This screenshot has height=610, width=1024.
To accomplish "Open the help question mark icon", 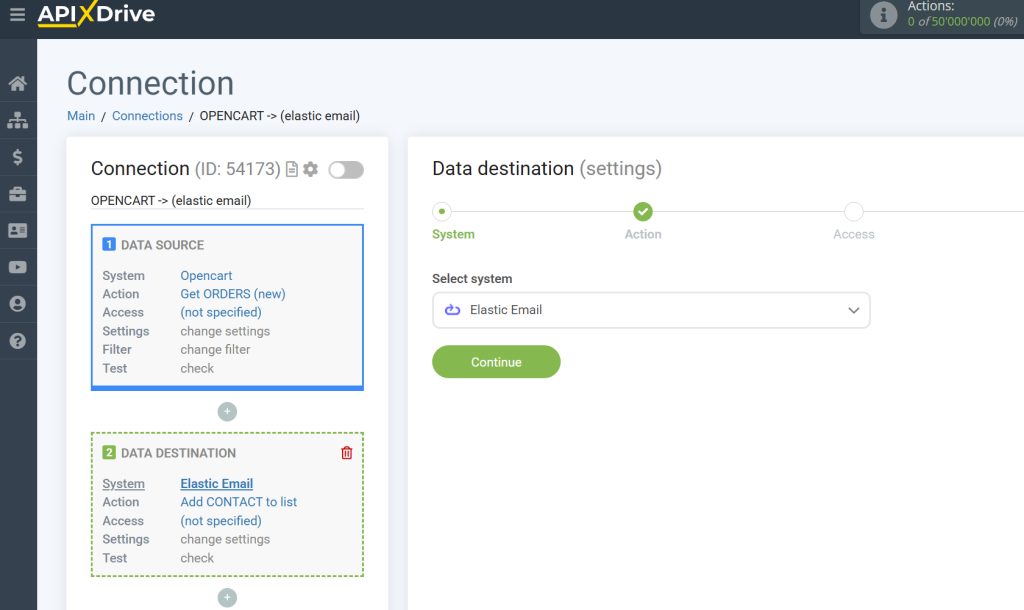I will 18,341.
